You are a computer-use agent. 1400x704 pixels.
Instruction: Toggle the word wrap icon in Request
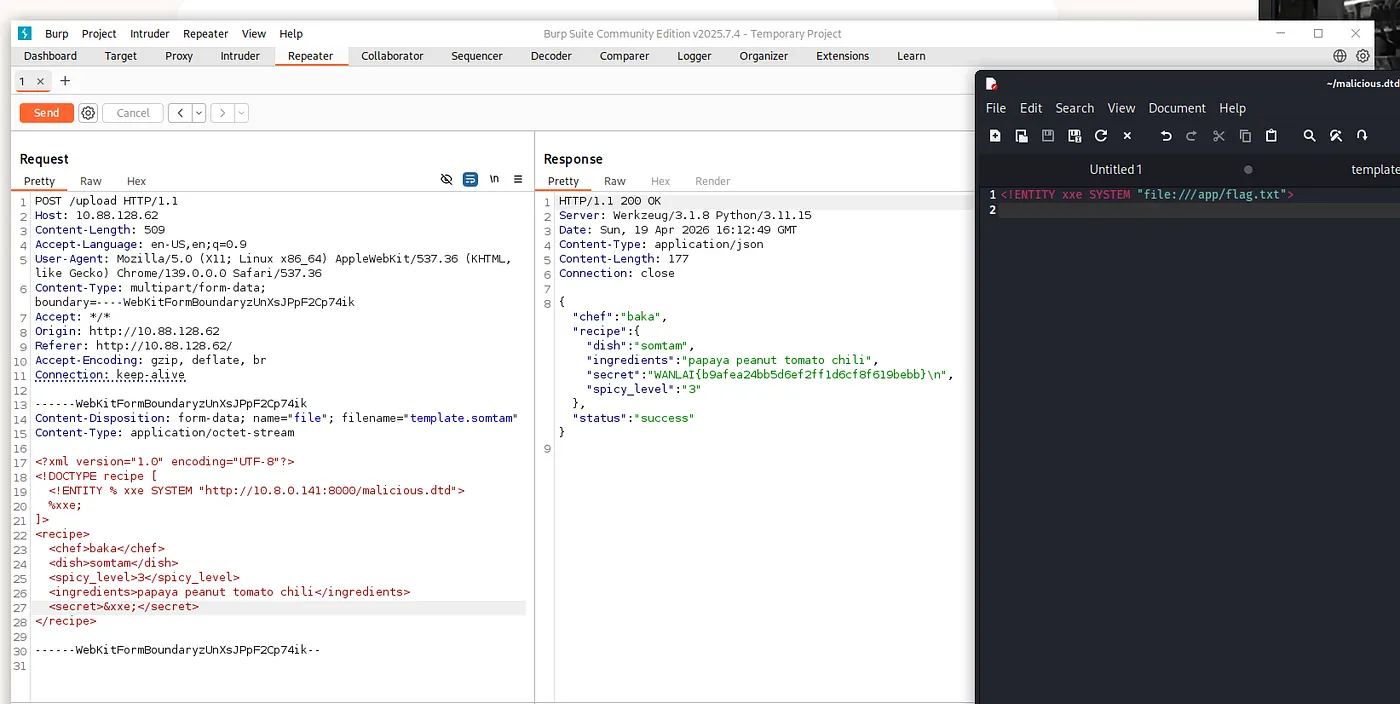[470, 179]
